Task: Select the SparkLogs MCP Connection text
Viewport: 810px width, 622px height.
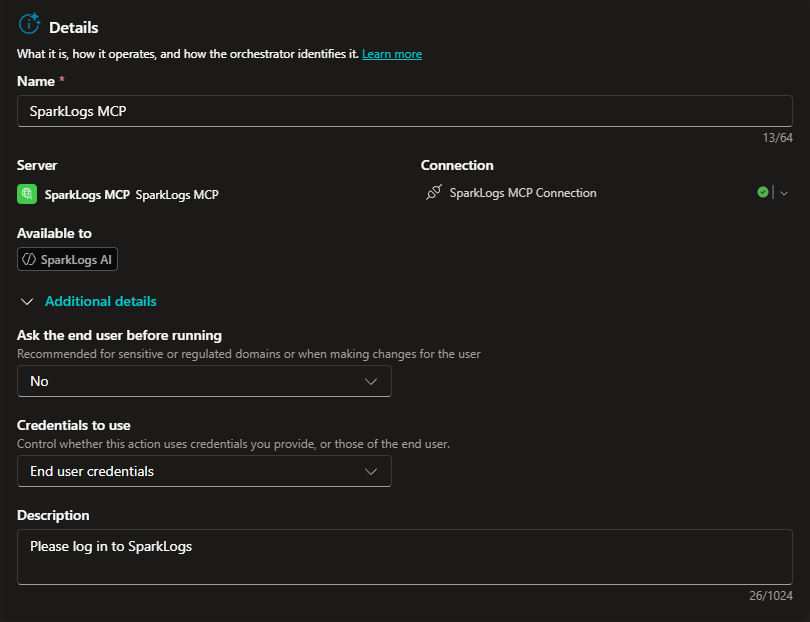Action: point(523,193)
